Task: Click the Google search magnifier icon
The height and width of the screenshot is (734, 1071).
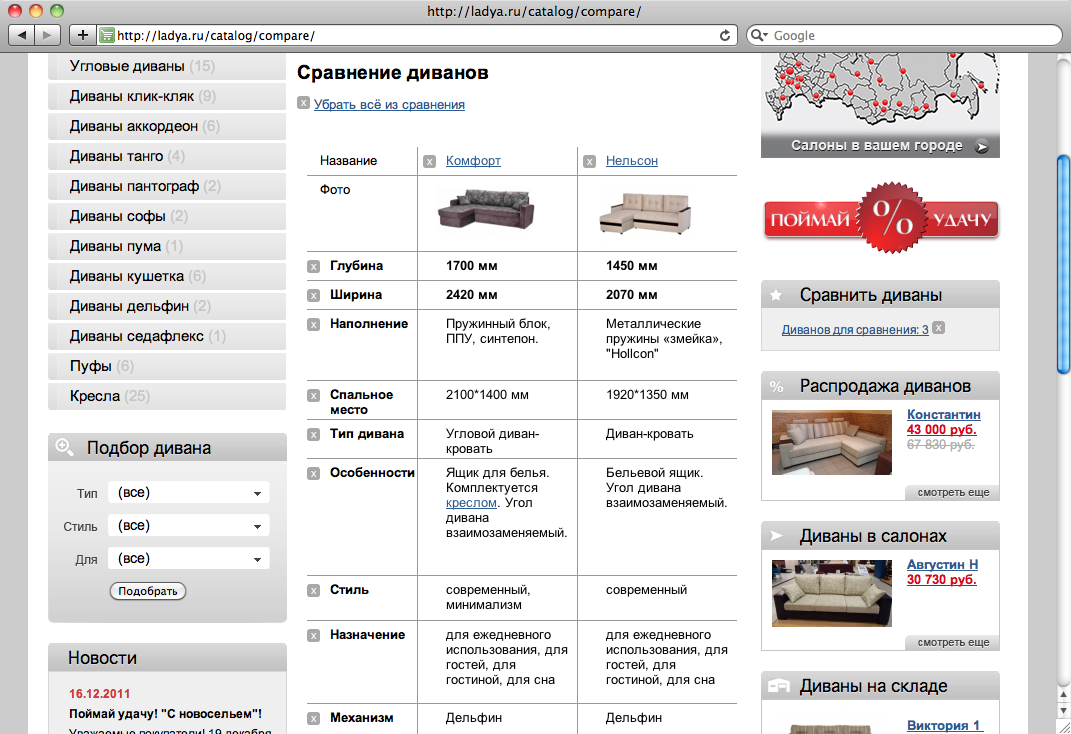Action: click(757, 36)
